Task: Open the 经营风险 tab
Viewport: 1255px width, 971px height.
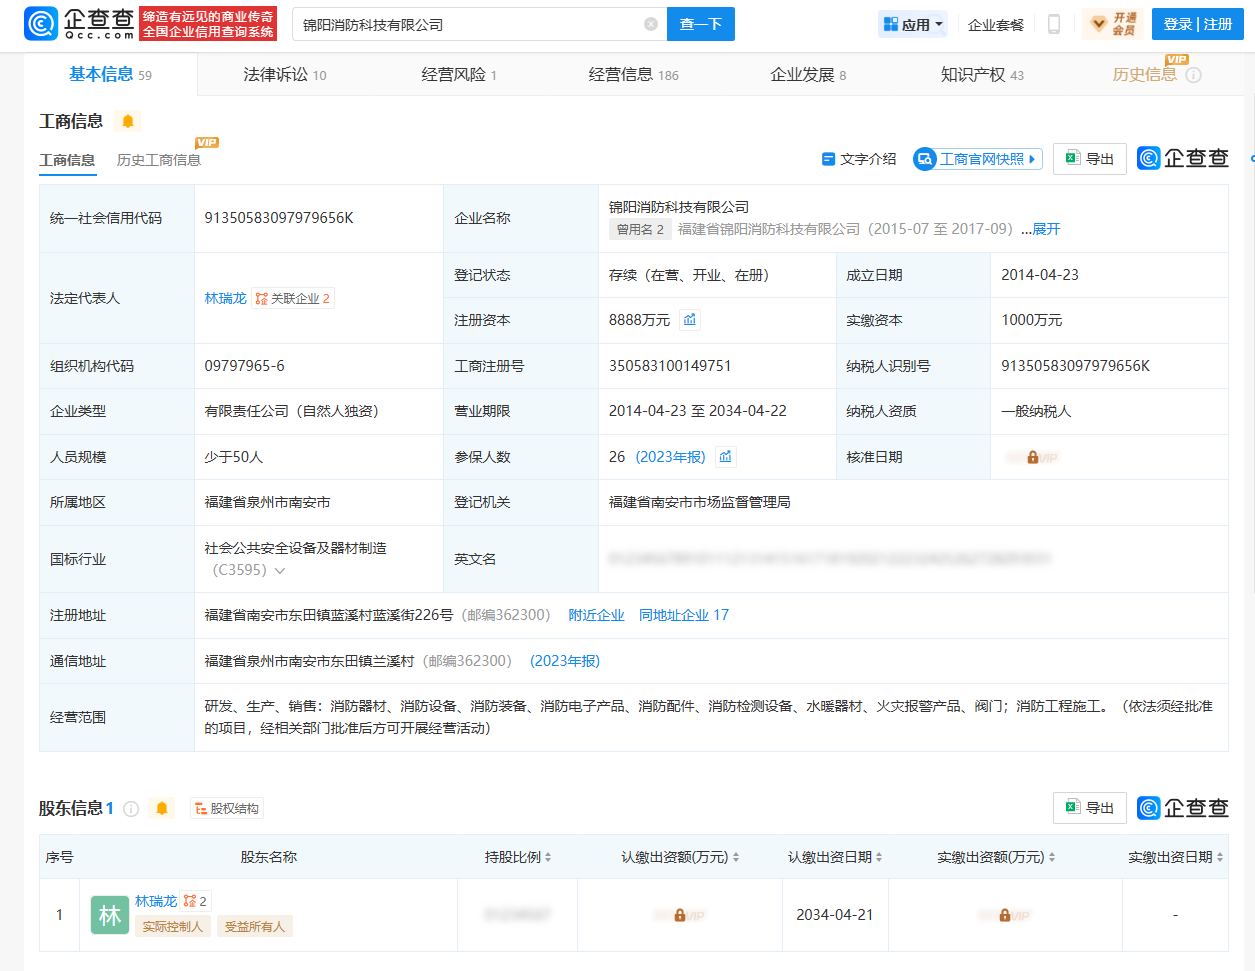Action: pyautogui.click(x=459, y=74)
